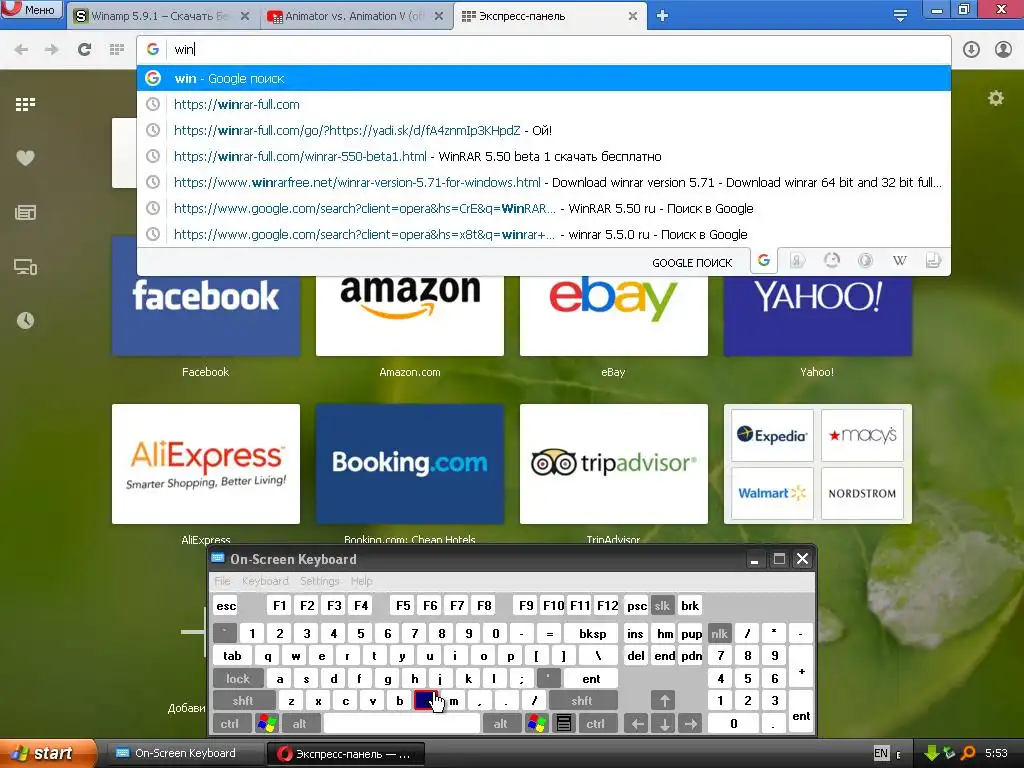The image size is (1024, 768).
Task: Go forward with the forward arrow
Action: 52,50
